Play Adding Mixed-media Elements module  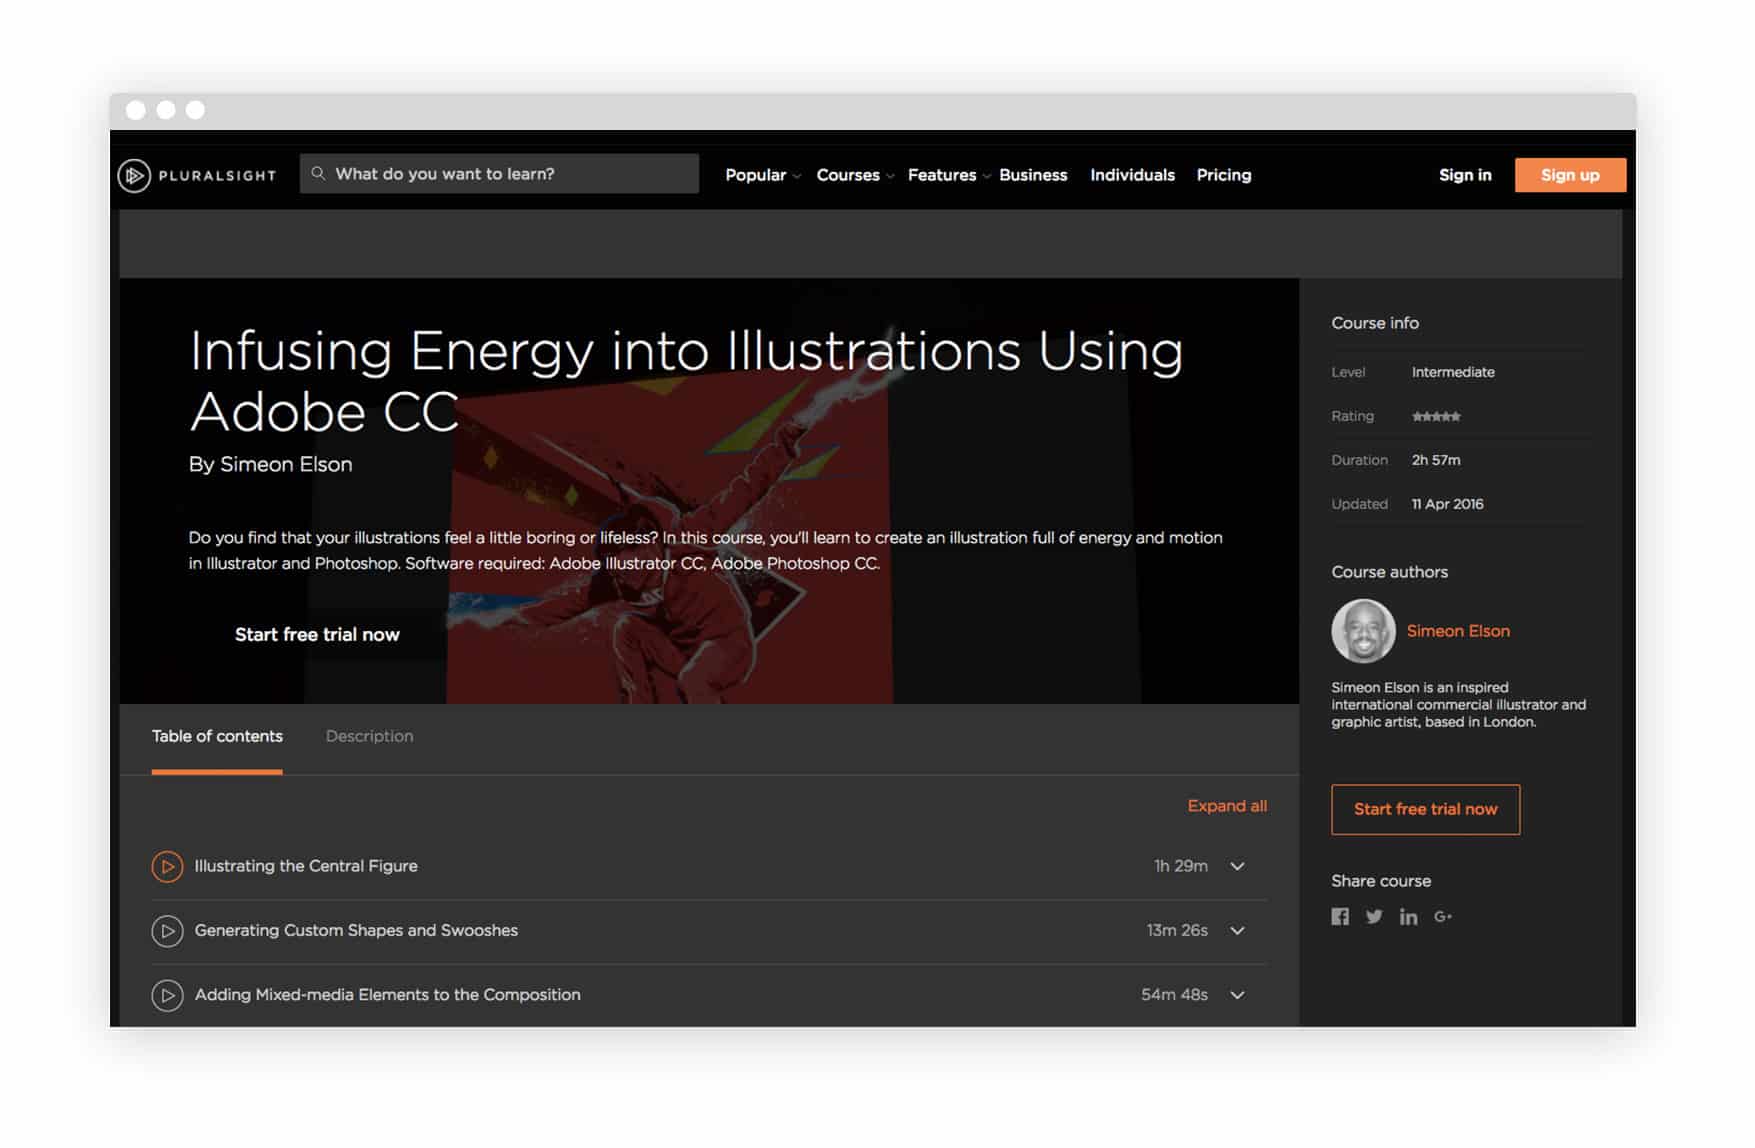(x=167, y=995)
